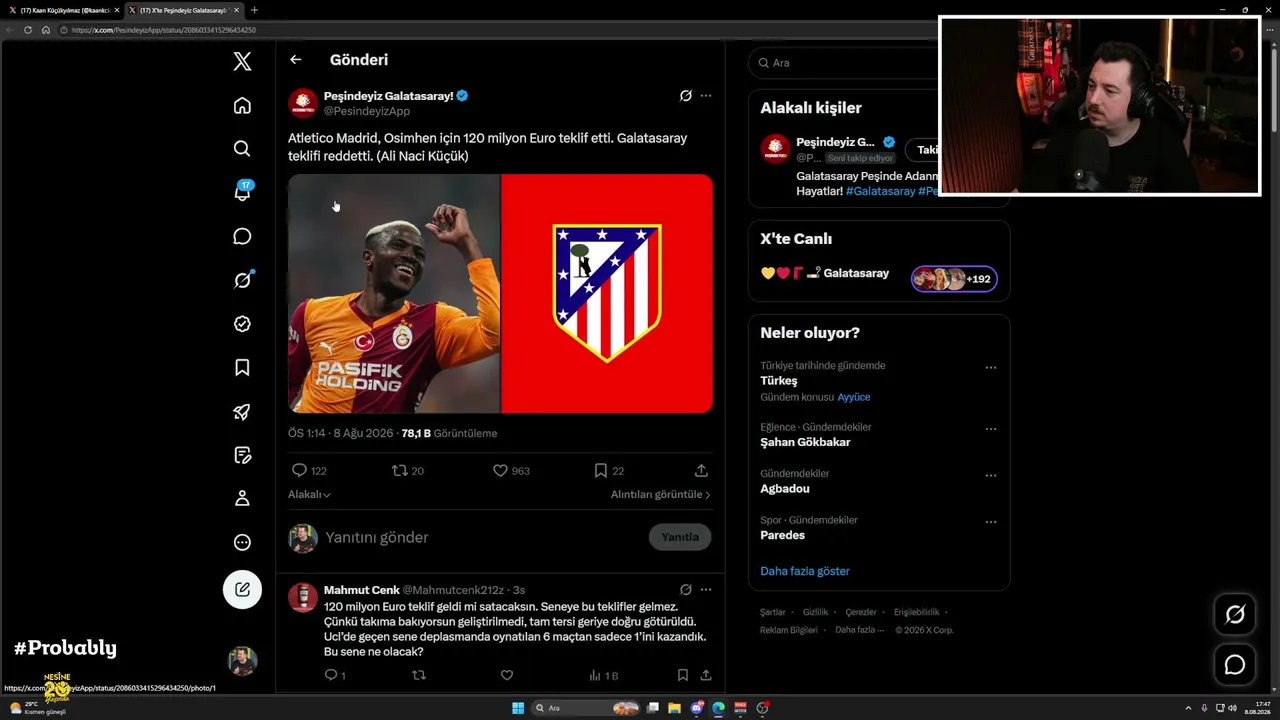Open the Windows Start menu
Screen dimensions: 1280x720
coord(518,708)
